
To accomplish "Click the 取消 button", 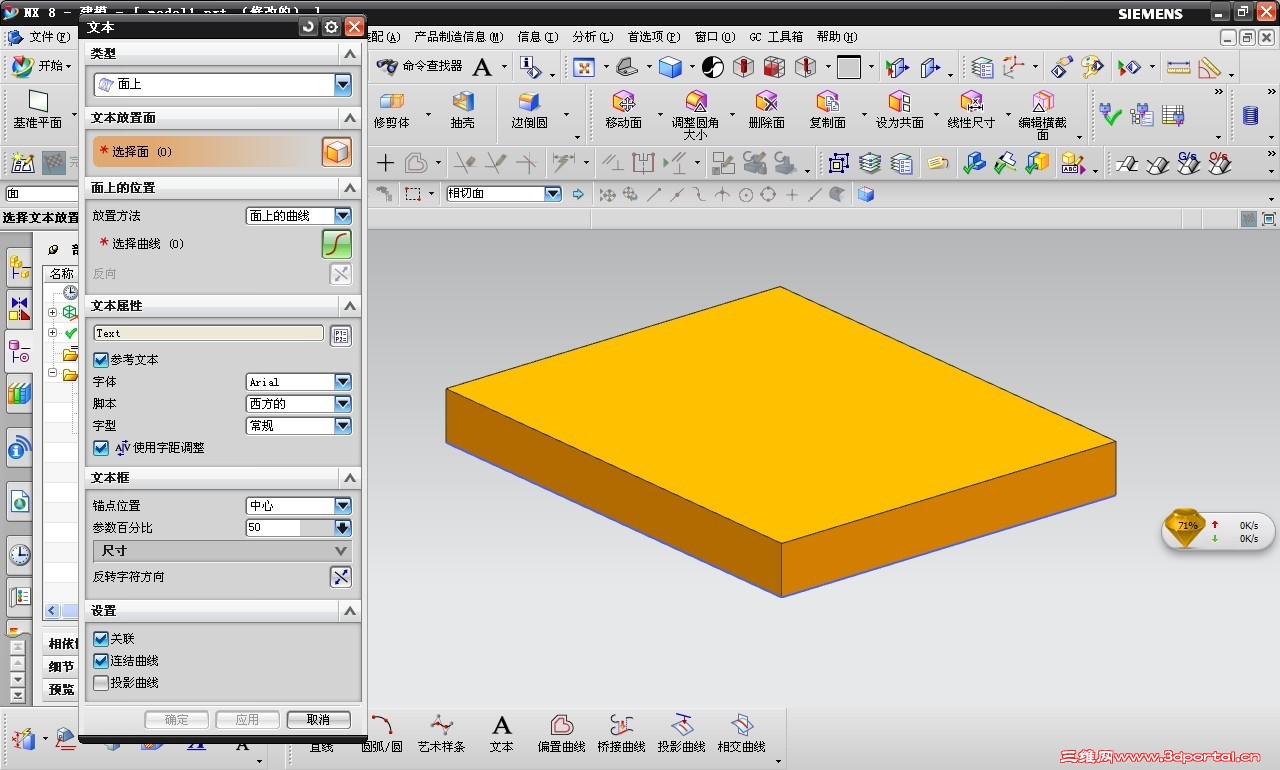I will [318, 720].
